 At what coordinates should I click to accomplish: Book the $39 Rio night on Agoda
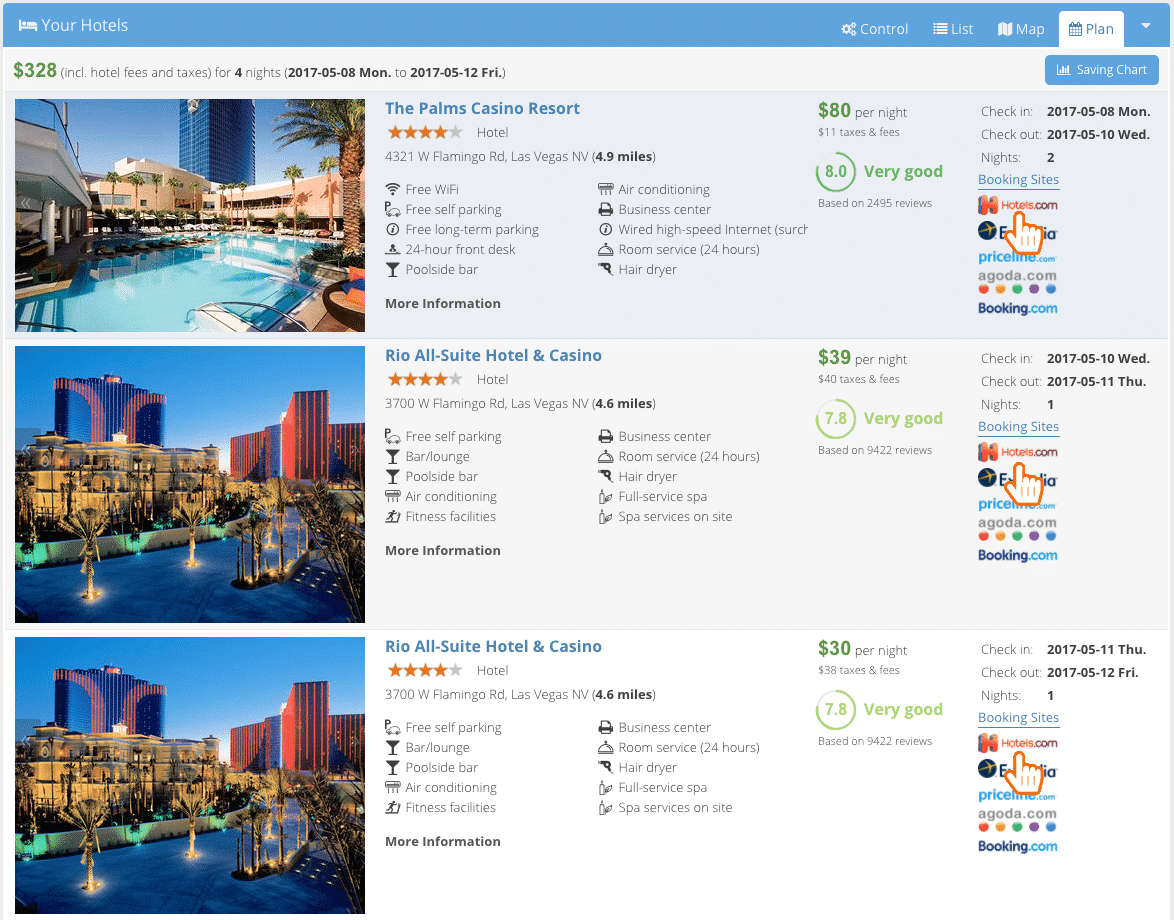[x=1018, y=528]
